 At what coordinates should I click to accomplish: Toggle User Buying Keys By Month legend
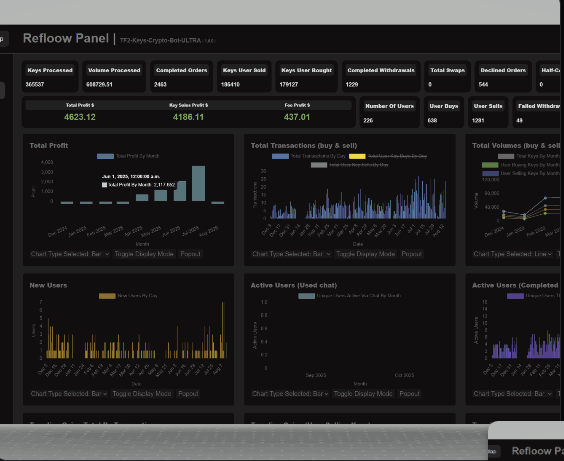pos(521,165)
